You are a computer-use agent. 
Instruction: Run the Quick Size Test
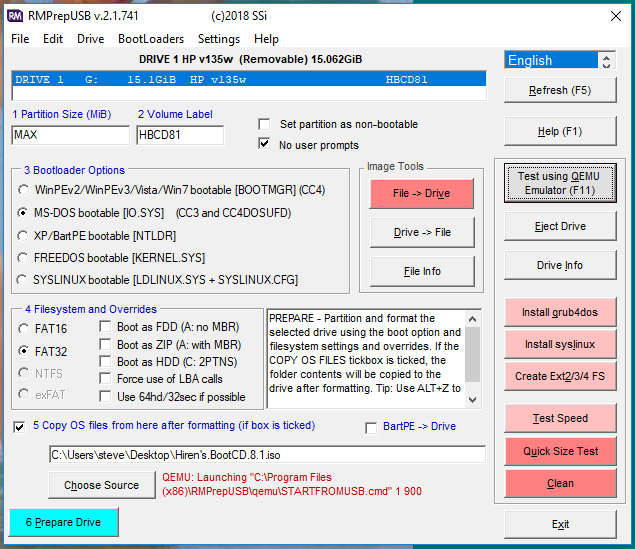click(x=560, y=451)
